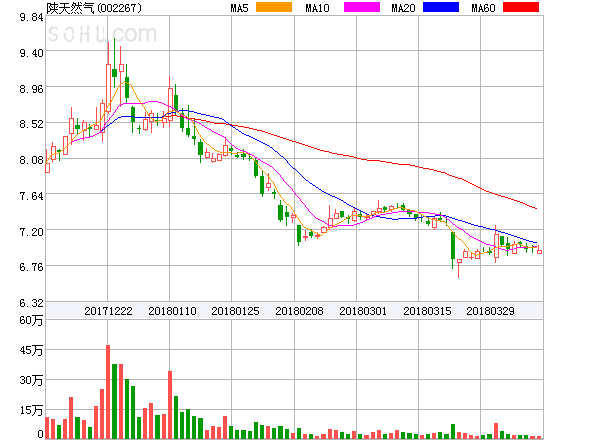Click the tallest red volume bar near 20171222
This screenshot has height=440, width=600.
(108, 392)
